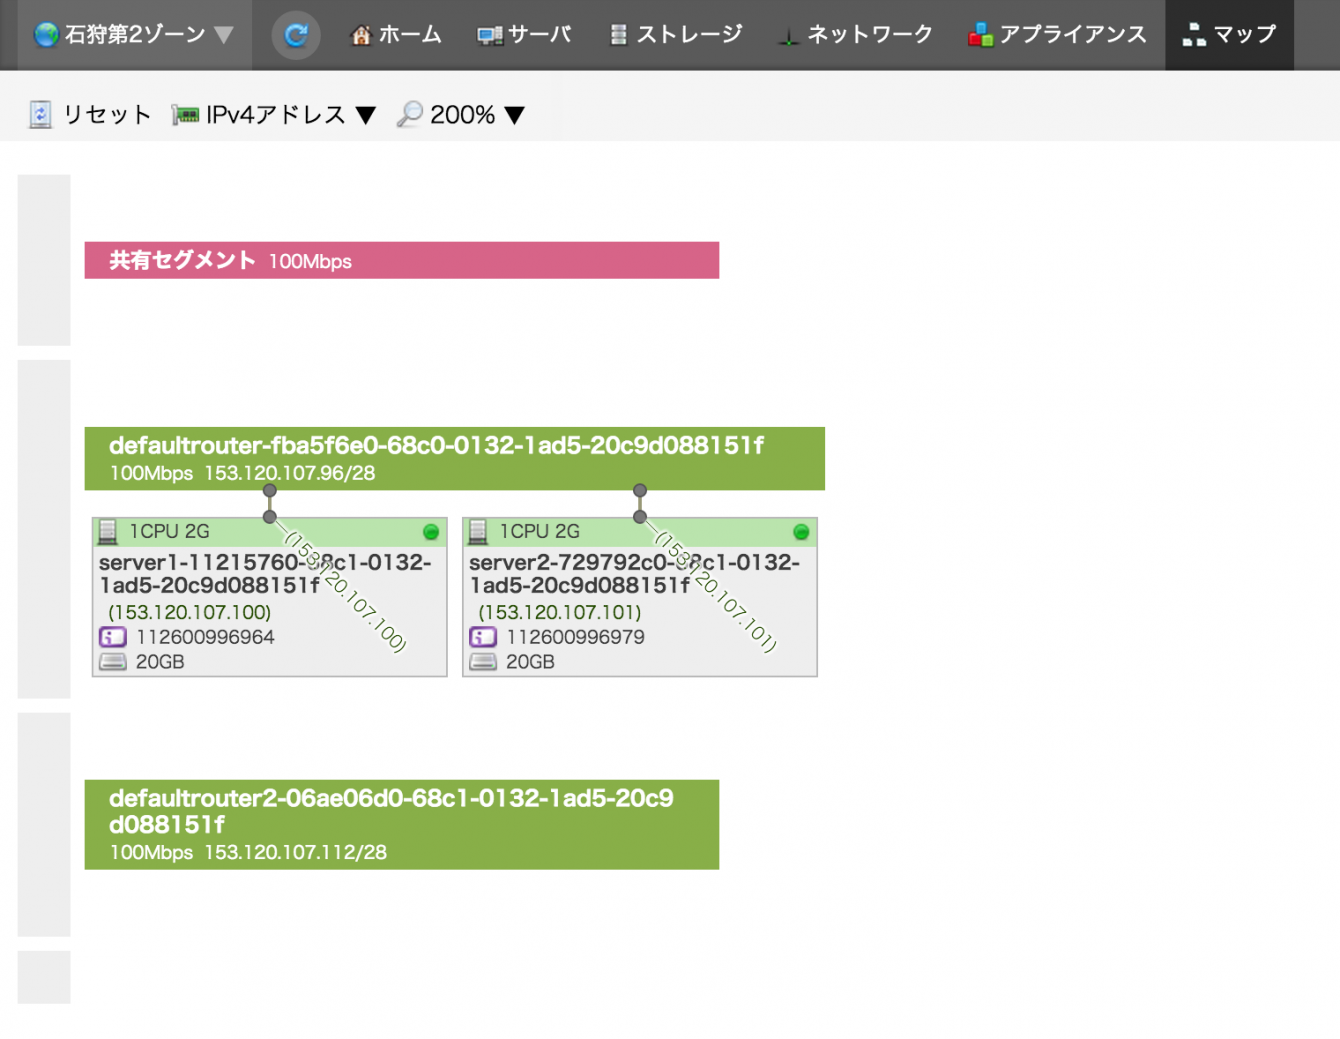This screenshot has height=1039, width=1340.
Task: Open the ストレージ tab
Action: (676, 35)
